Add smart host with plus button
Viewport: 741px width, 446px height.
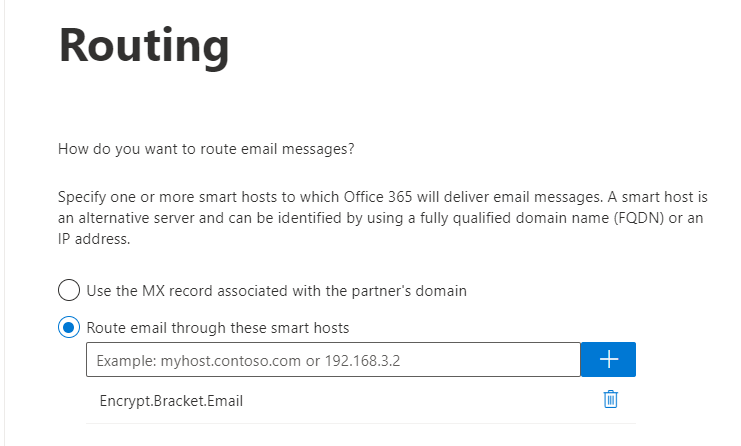pos(608,360)
